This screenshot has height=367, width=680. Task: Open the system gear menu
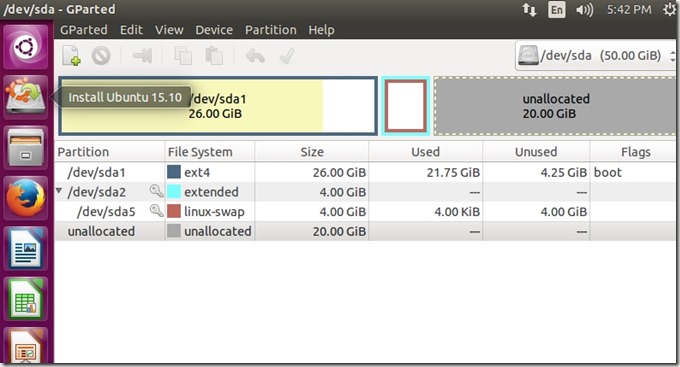(670, 10)
